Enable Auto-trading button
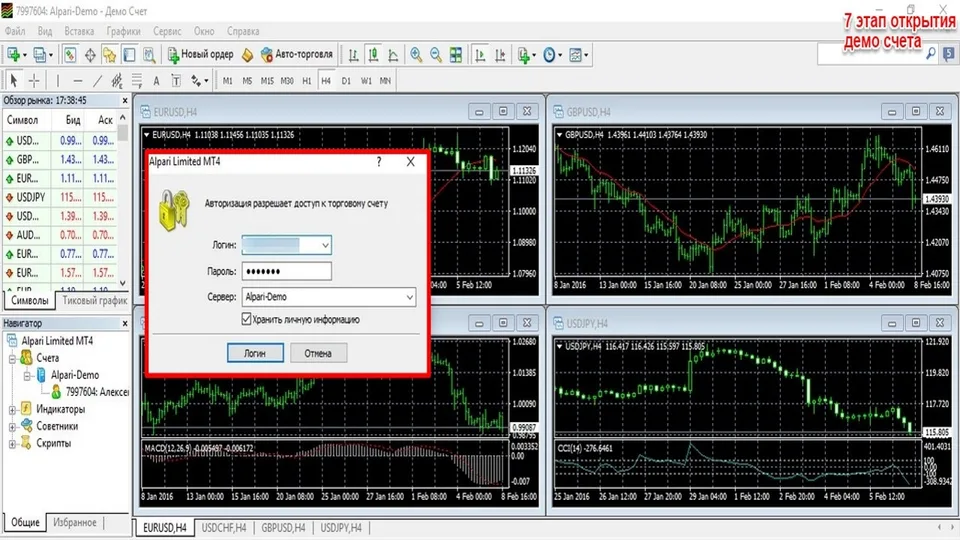Screen dimensions: 960x540 (x=297, y=55)
